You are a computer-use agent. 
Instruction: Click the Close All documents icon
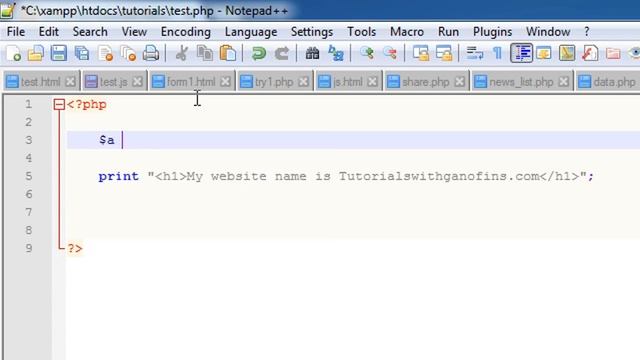[128, 53]
